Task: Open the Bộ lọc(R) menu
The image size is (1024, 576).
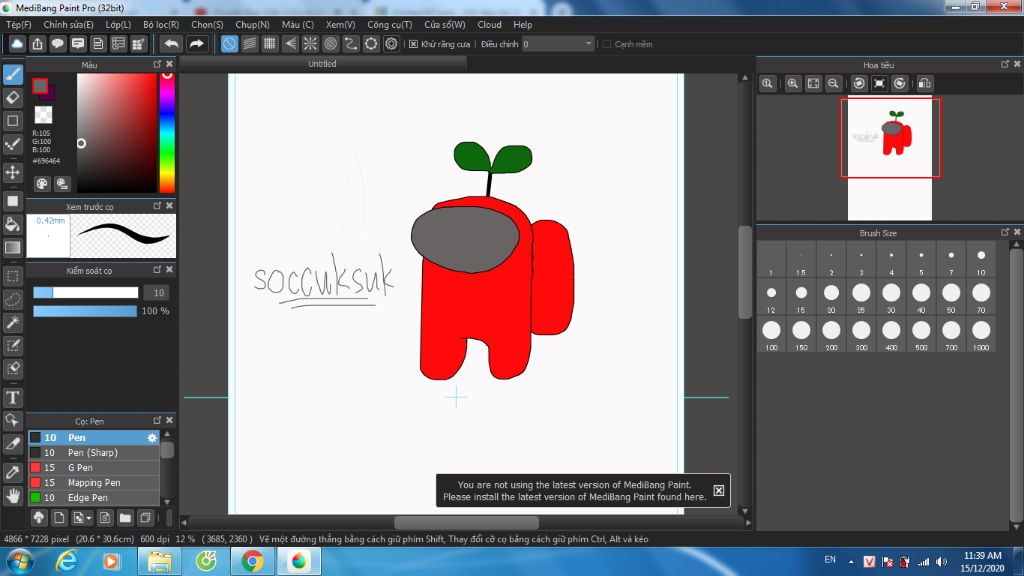Action: point(161,25)
